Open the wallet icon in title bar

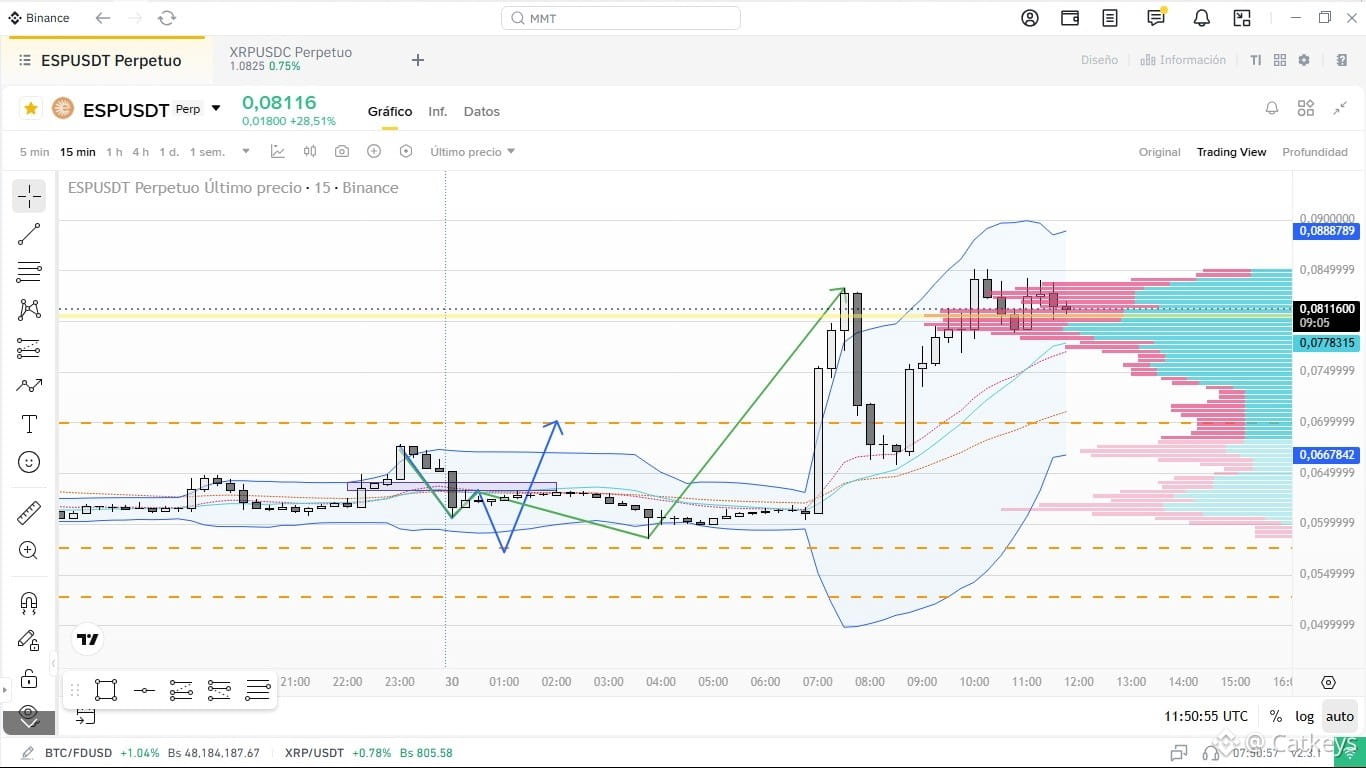click(x=1070, y=18)
